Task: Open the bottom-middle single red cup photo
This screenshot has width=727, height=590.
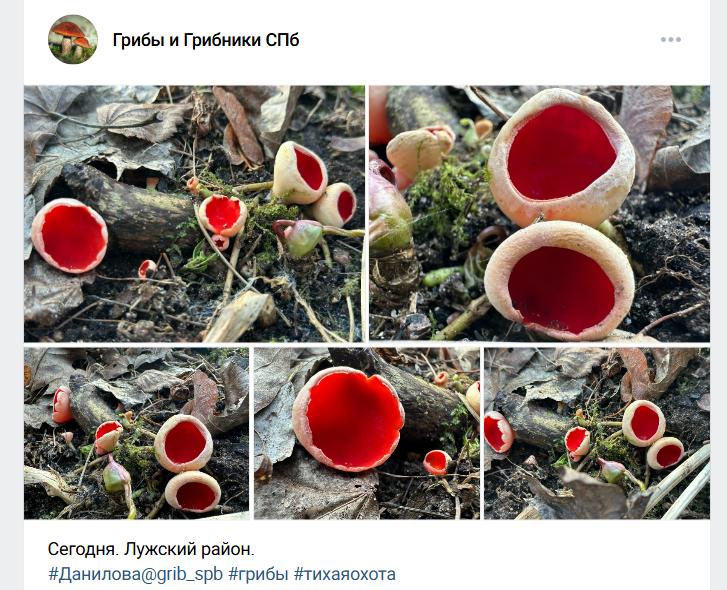Action: click(367, 433)
